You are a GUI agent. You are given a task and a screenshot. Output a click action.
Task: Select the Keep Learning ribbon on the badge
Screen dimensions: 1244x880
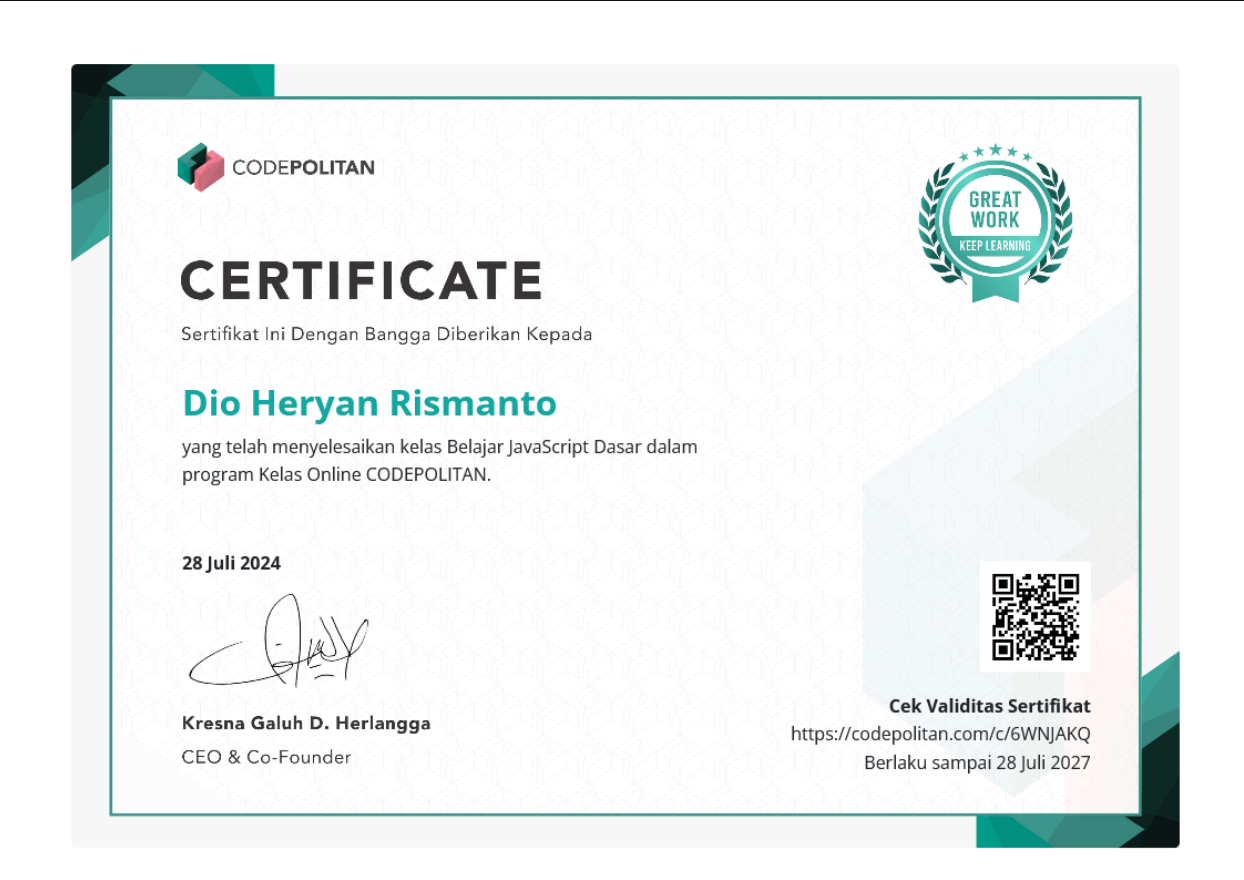coord(994,245)
